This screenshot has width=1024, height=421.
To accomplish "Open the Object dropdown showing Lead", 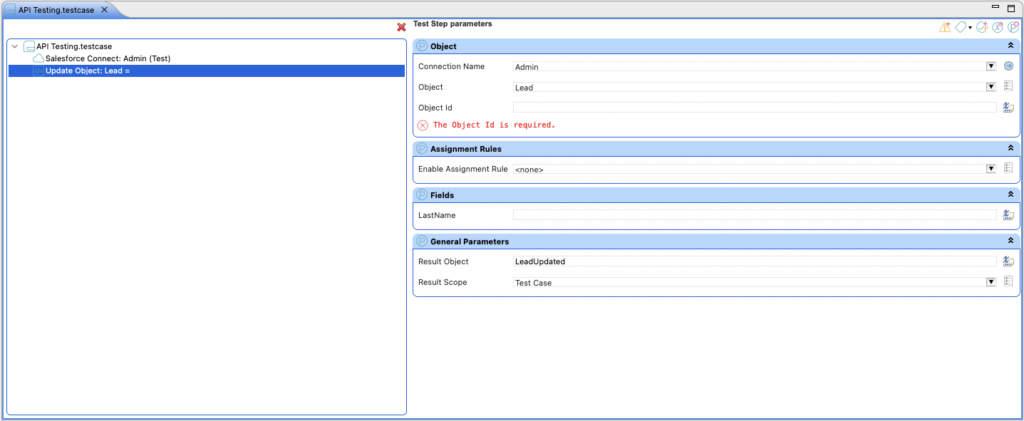I will click(991, 87).
